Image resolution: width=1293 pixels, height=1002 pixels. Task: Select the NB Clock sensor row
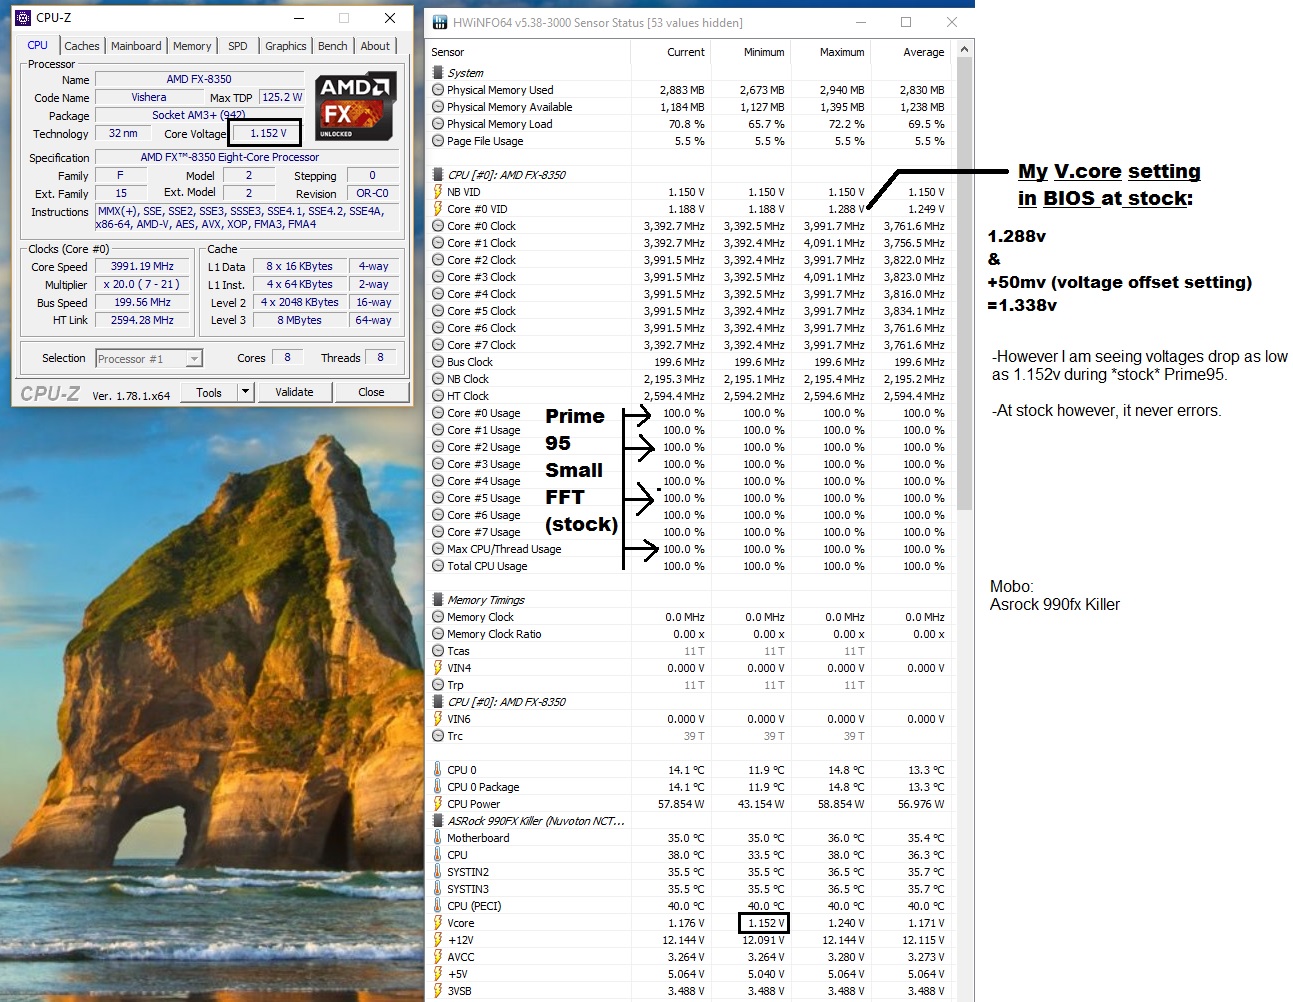689,379
